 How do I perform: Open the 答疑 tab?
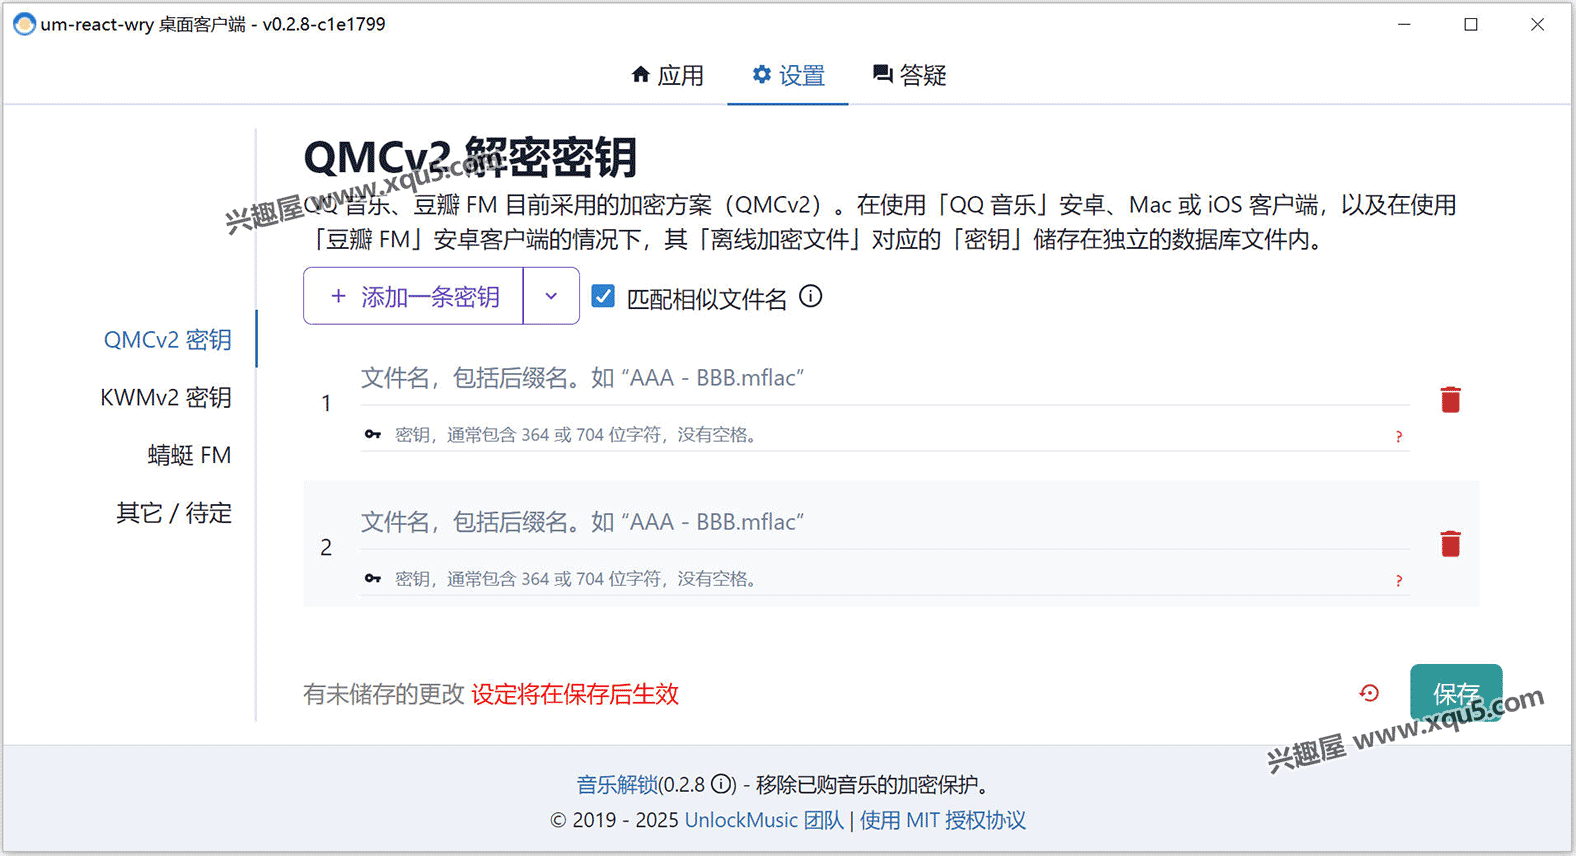click(909, 75)
